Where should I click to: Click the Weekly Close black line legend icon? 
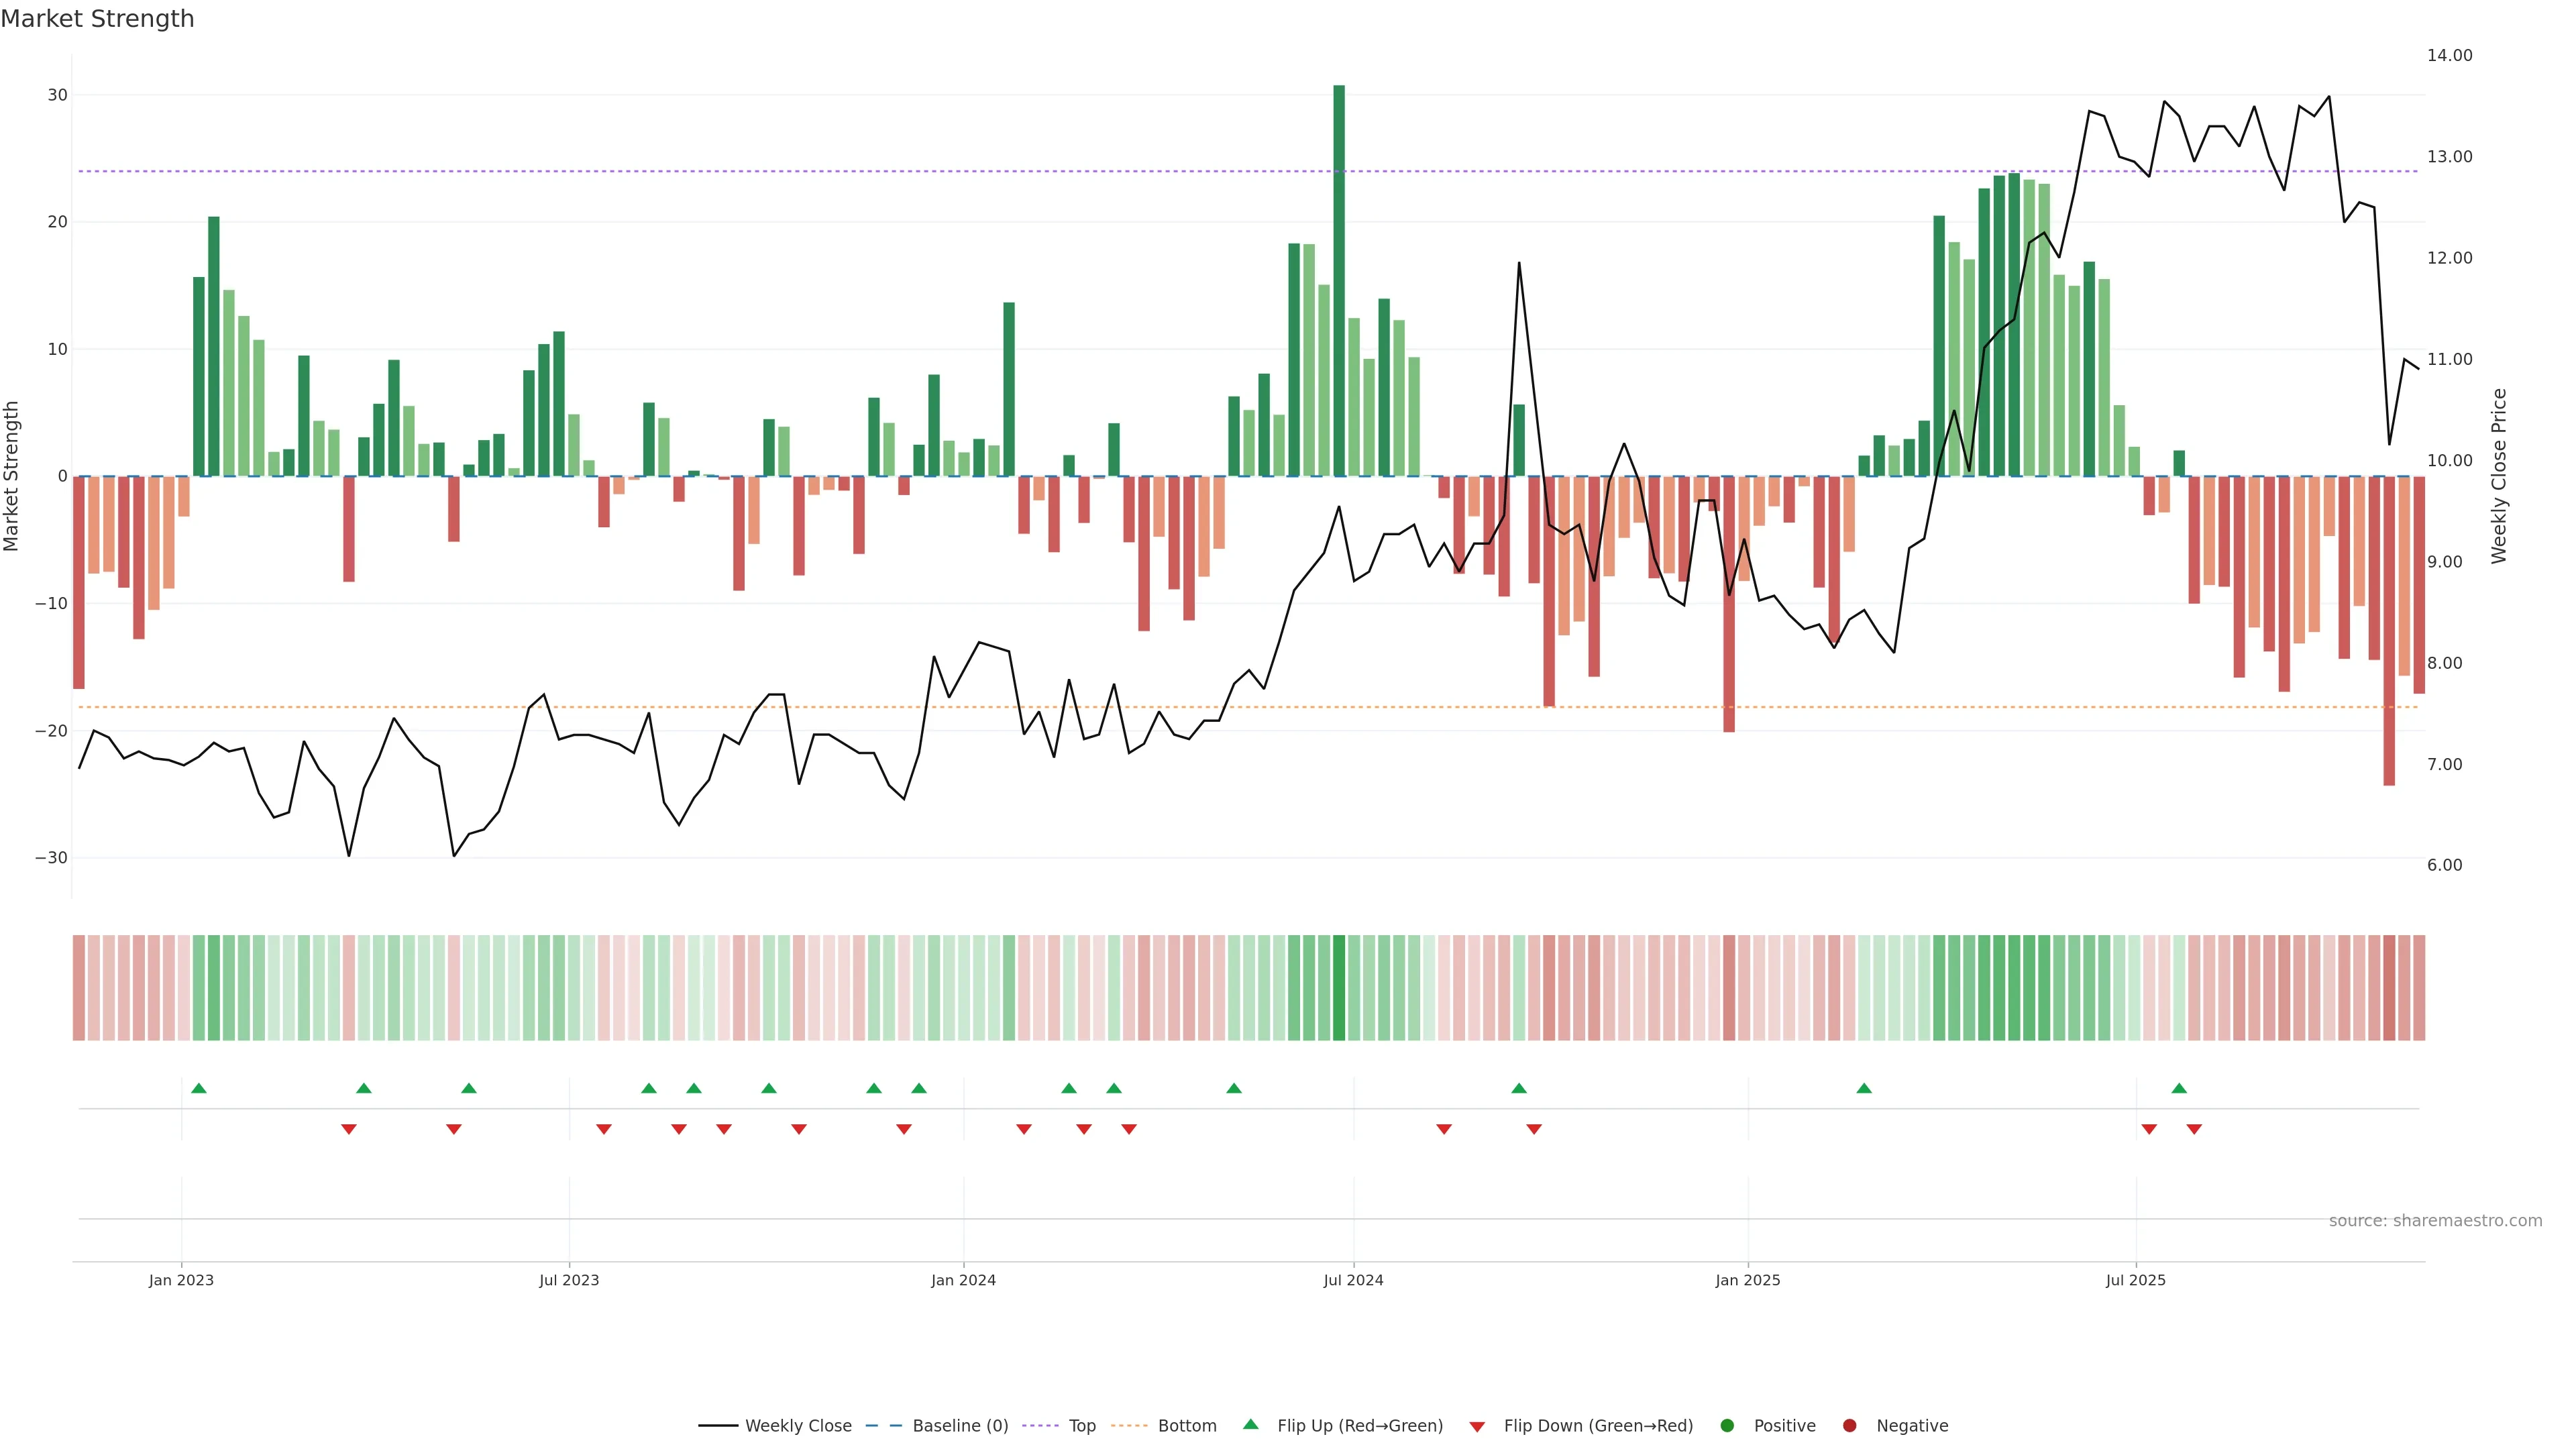click(717, 1426)
